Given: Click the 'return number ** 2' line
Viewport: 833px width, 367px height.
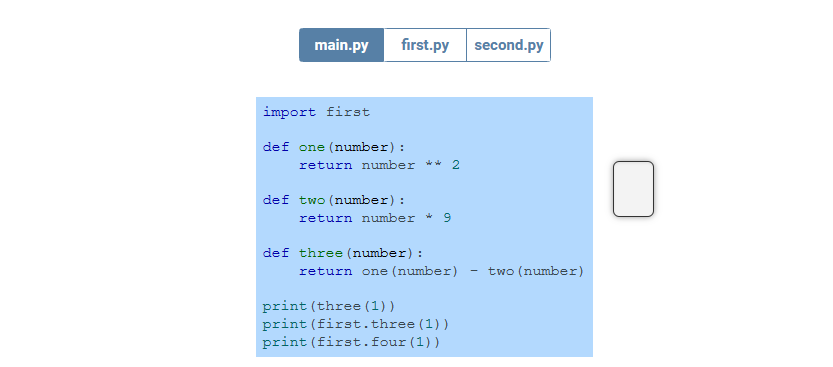Looking at the screenshot, I should pyautogui.click(x=379, y=165).
